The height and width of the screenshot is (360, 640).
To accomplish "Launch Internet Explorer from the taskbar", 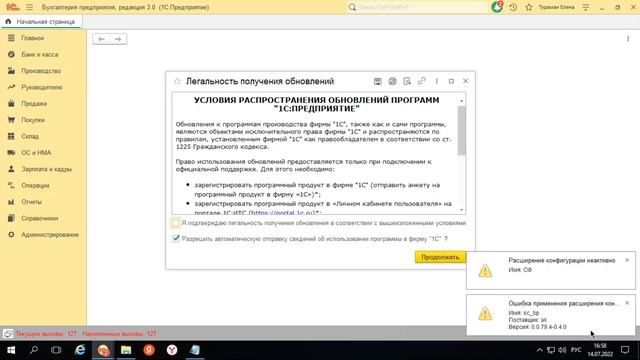I will (80, 350).
